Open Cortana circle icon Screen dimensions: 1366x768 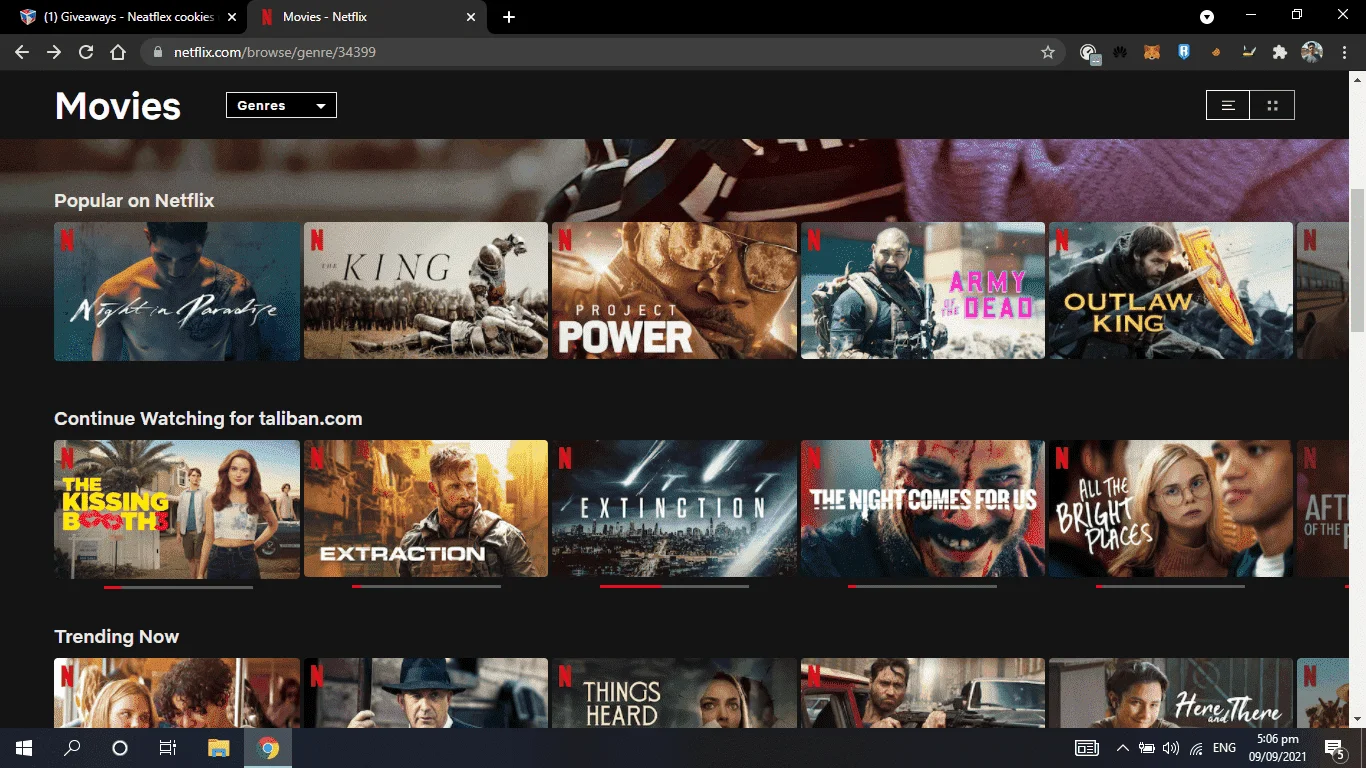[120, 748]
